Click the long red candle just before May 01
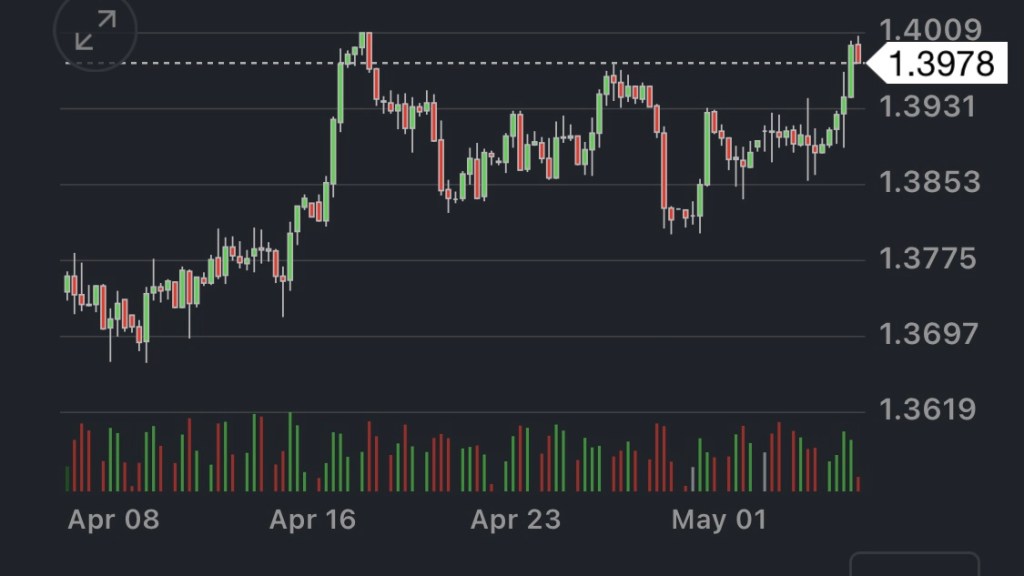The width and height of the screenshot is (1024, 576). [664, 170]
